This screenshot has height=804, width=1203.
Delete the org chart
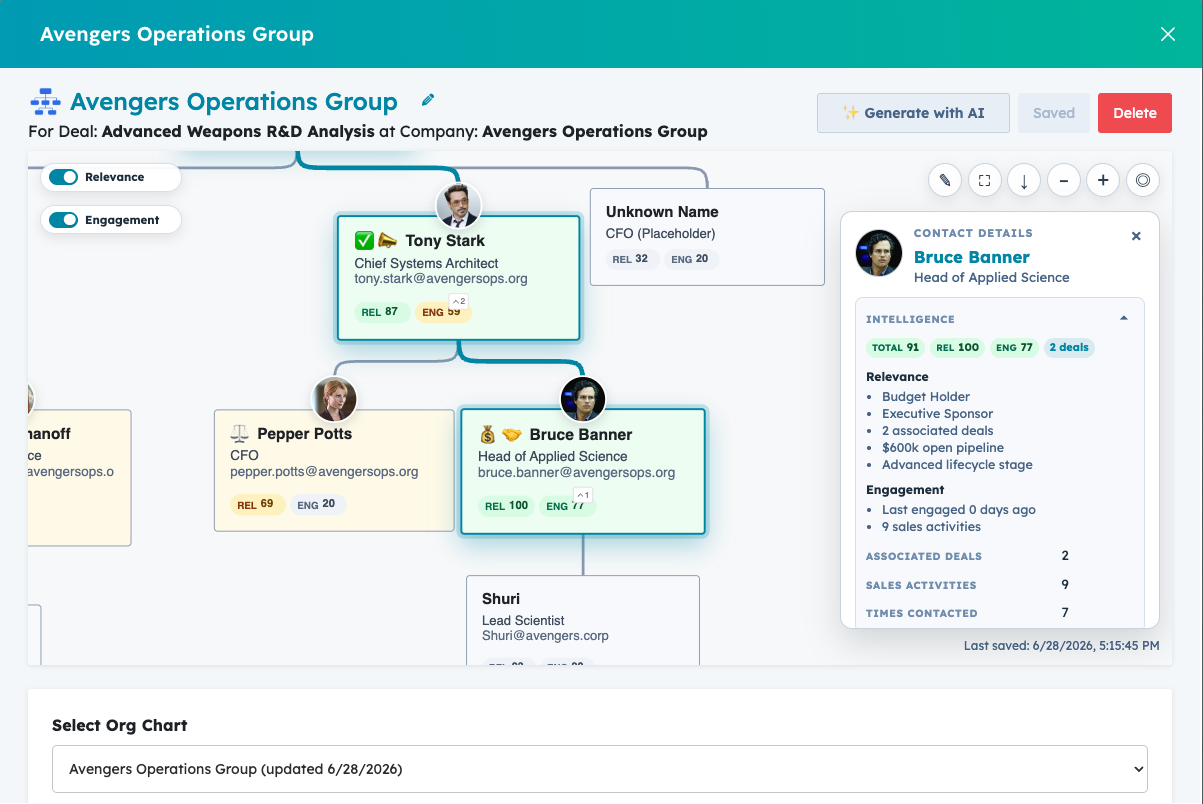coord(1135,113)
